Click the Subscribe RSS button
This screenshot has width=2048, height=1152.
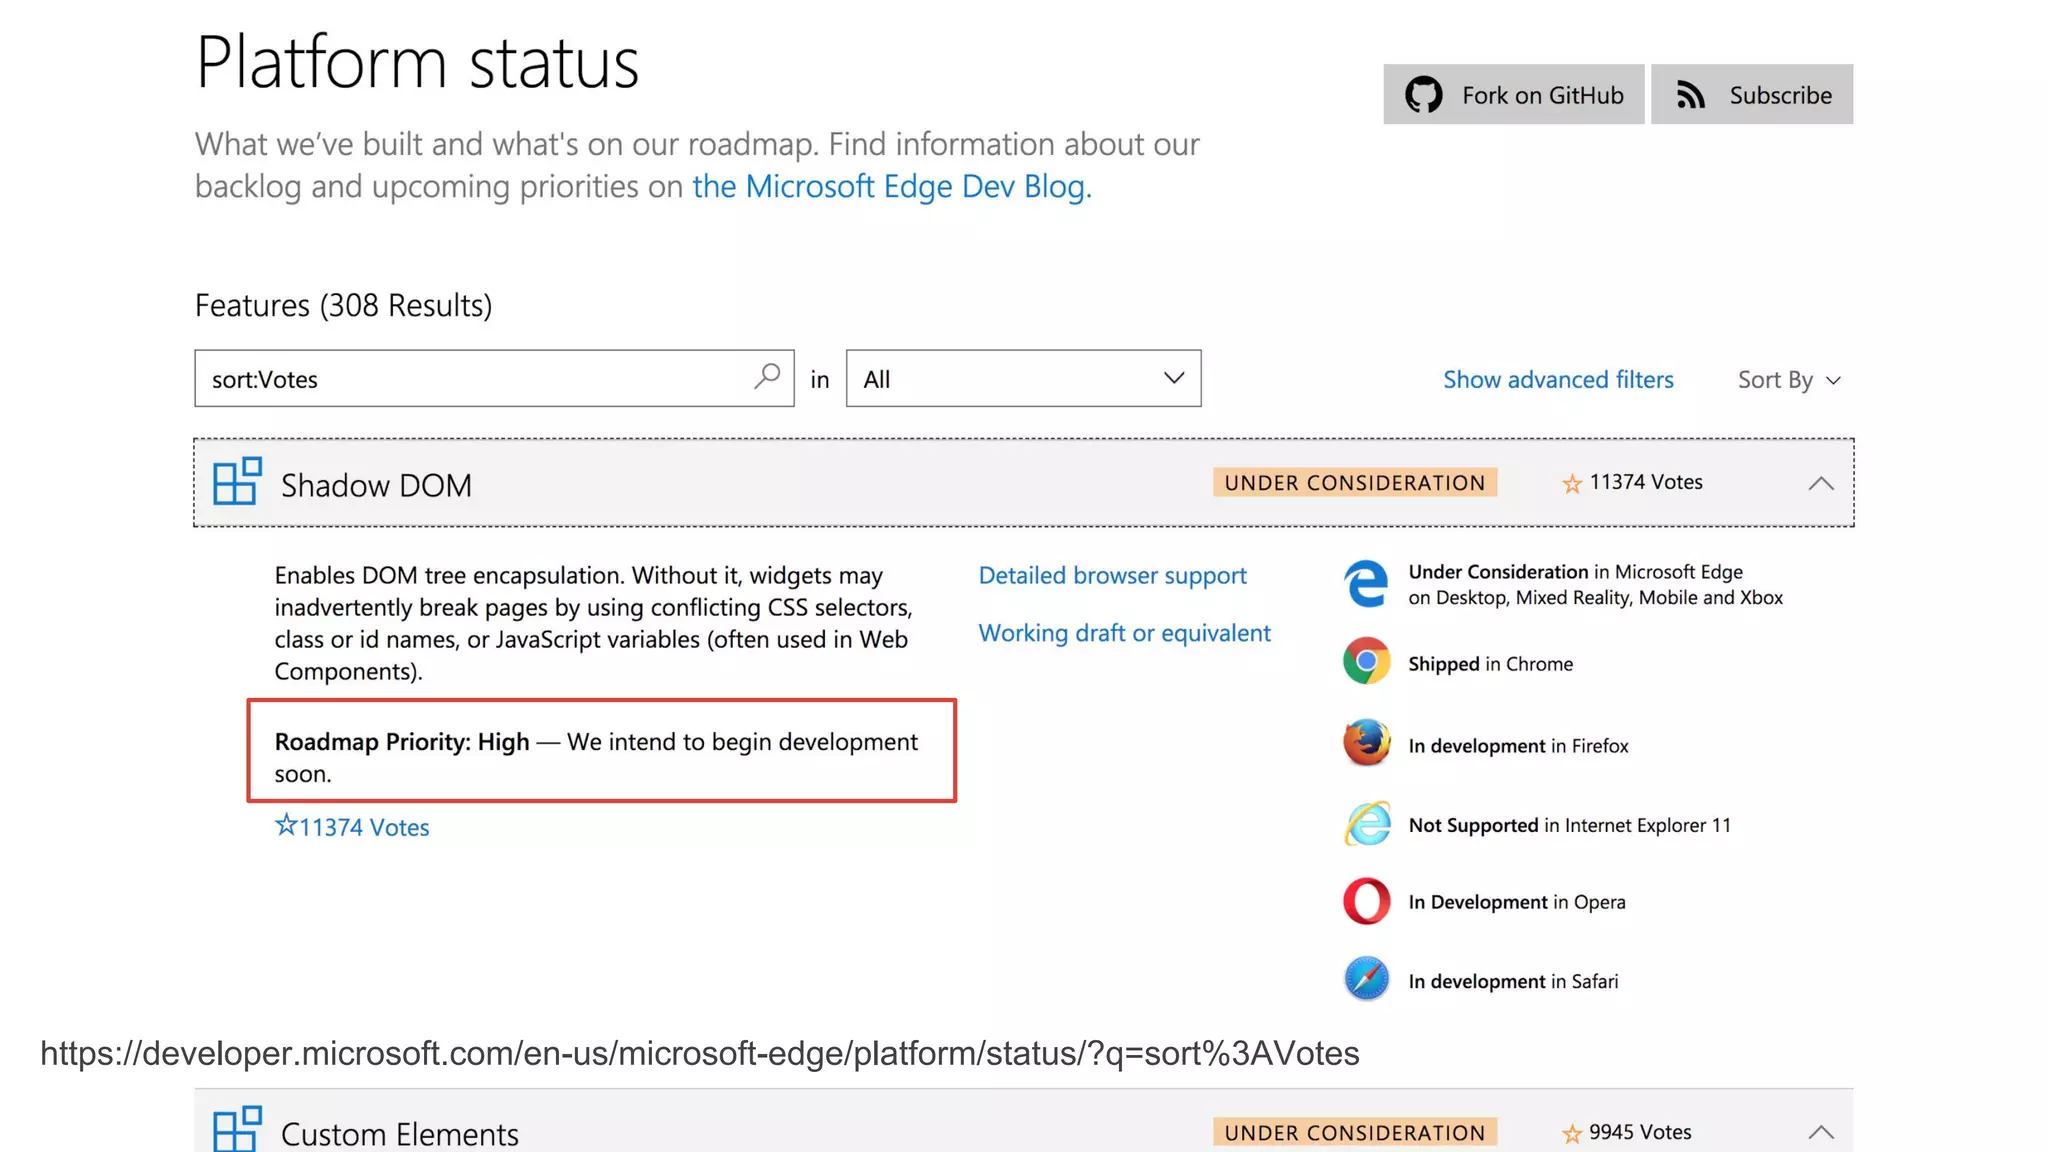1751,95
